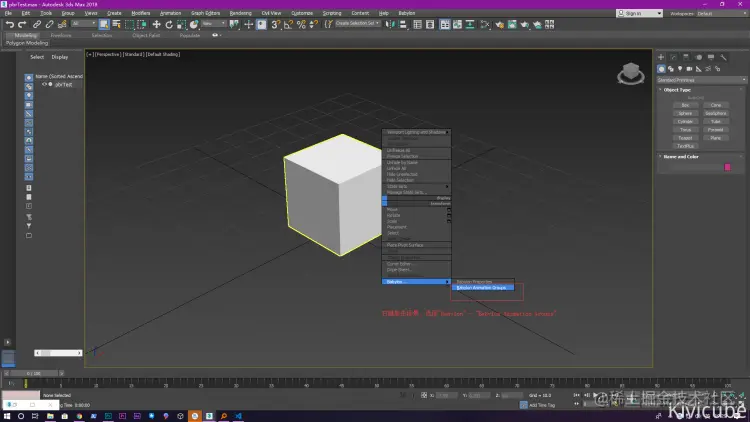Open Select by Name dialog
This screenshot has height=422, width=750.
(116, 24)
